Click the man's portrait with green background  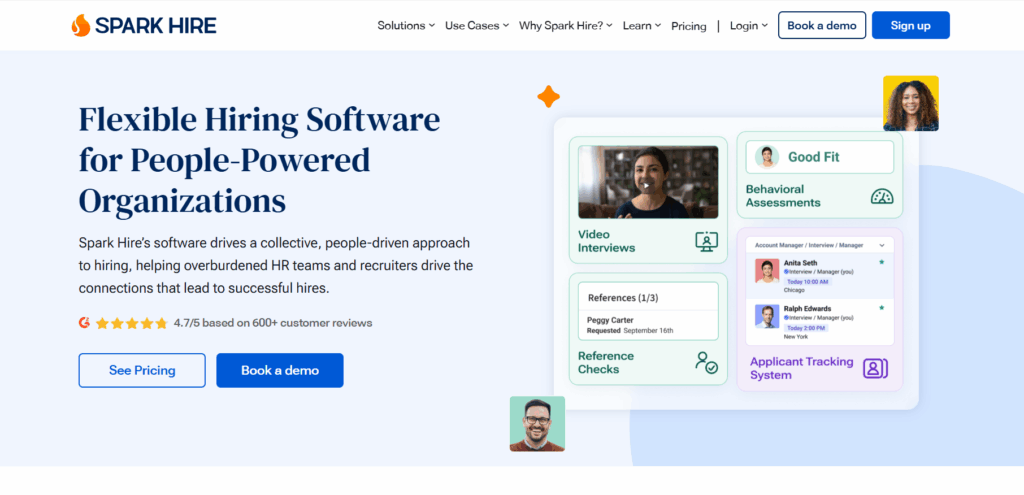coord(537,424)
